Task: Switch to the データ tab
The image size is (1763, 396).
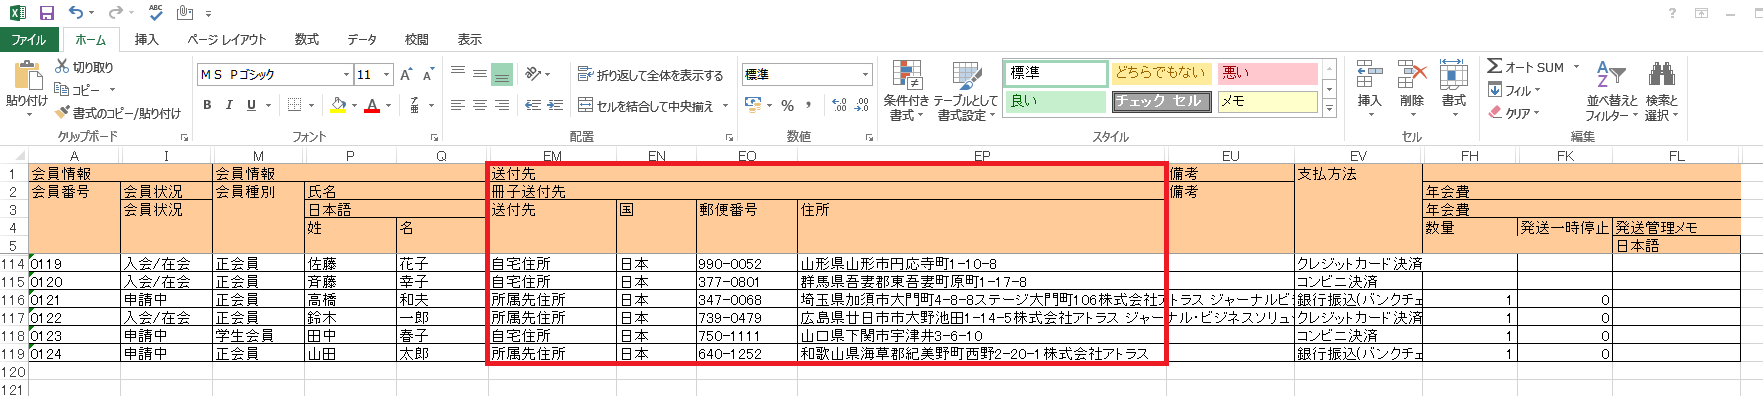Action: point(362,39)
